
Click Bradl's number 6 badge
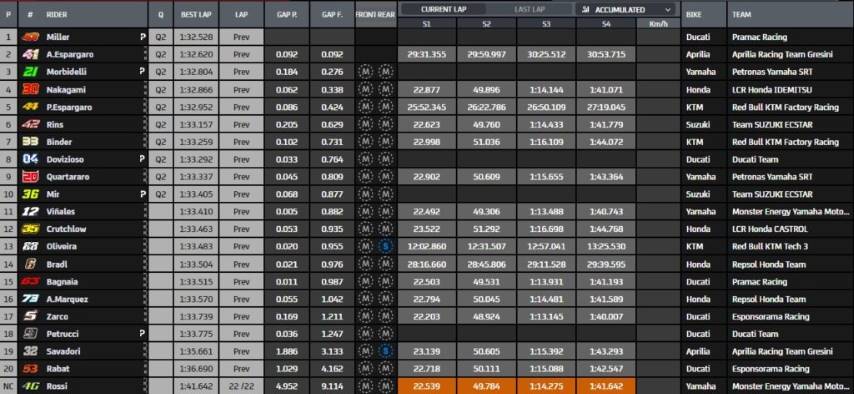point(30,264)
